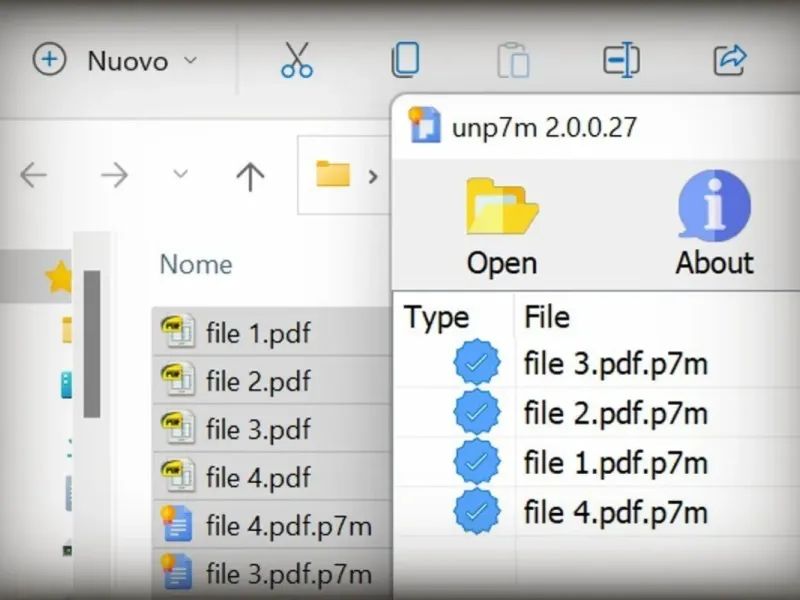The width and height of the screenshot is (800, 600).
Task: Click the Copy icon in Explorer toolbar
Action: point(406,60)
